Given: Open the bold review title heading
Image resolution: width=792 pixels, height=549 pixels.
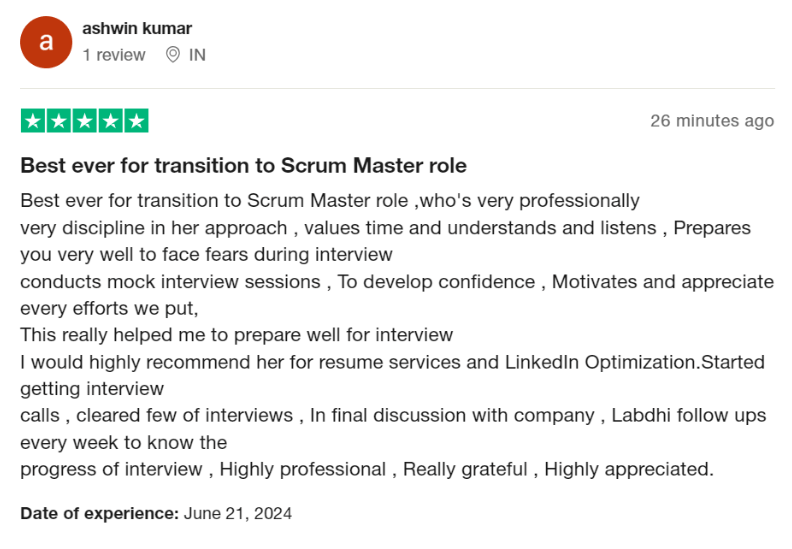Looking at the screenshot, I should click(243, 165).
